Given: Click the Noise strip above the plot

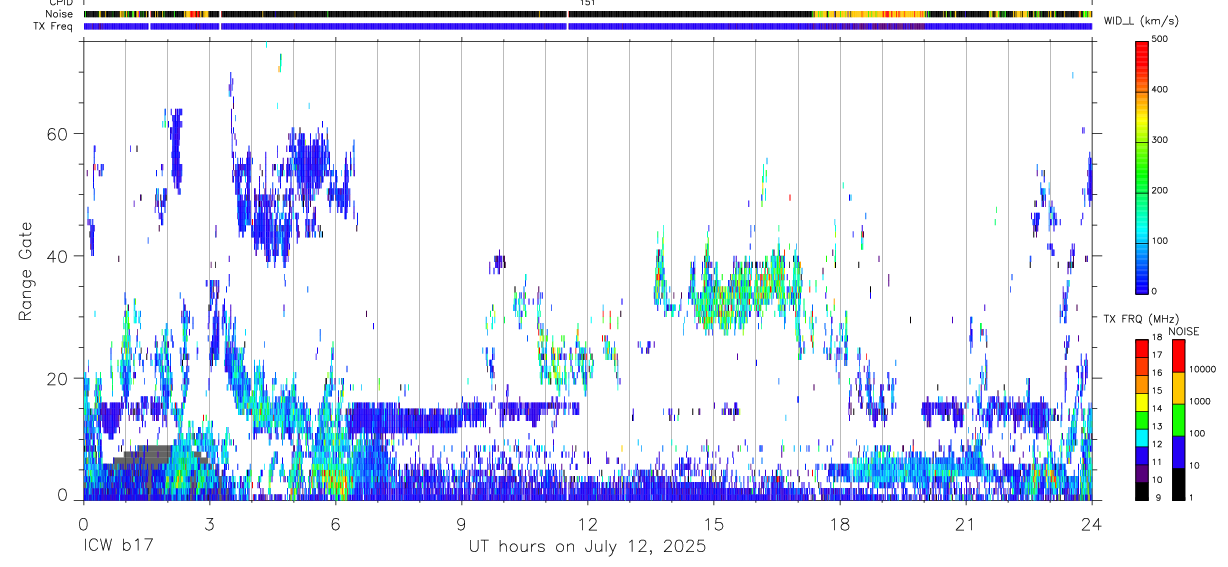Looking at the screenshot, I should point(588,14).
